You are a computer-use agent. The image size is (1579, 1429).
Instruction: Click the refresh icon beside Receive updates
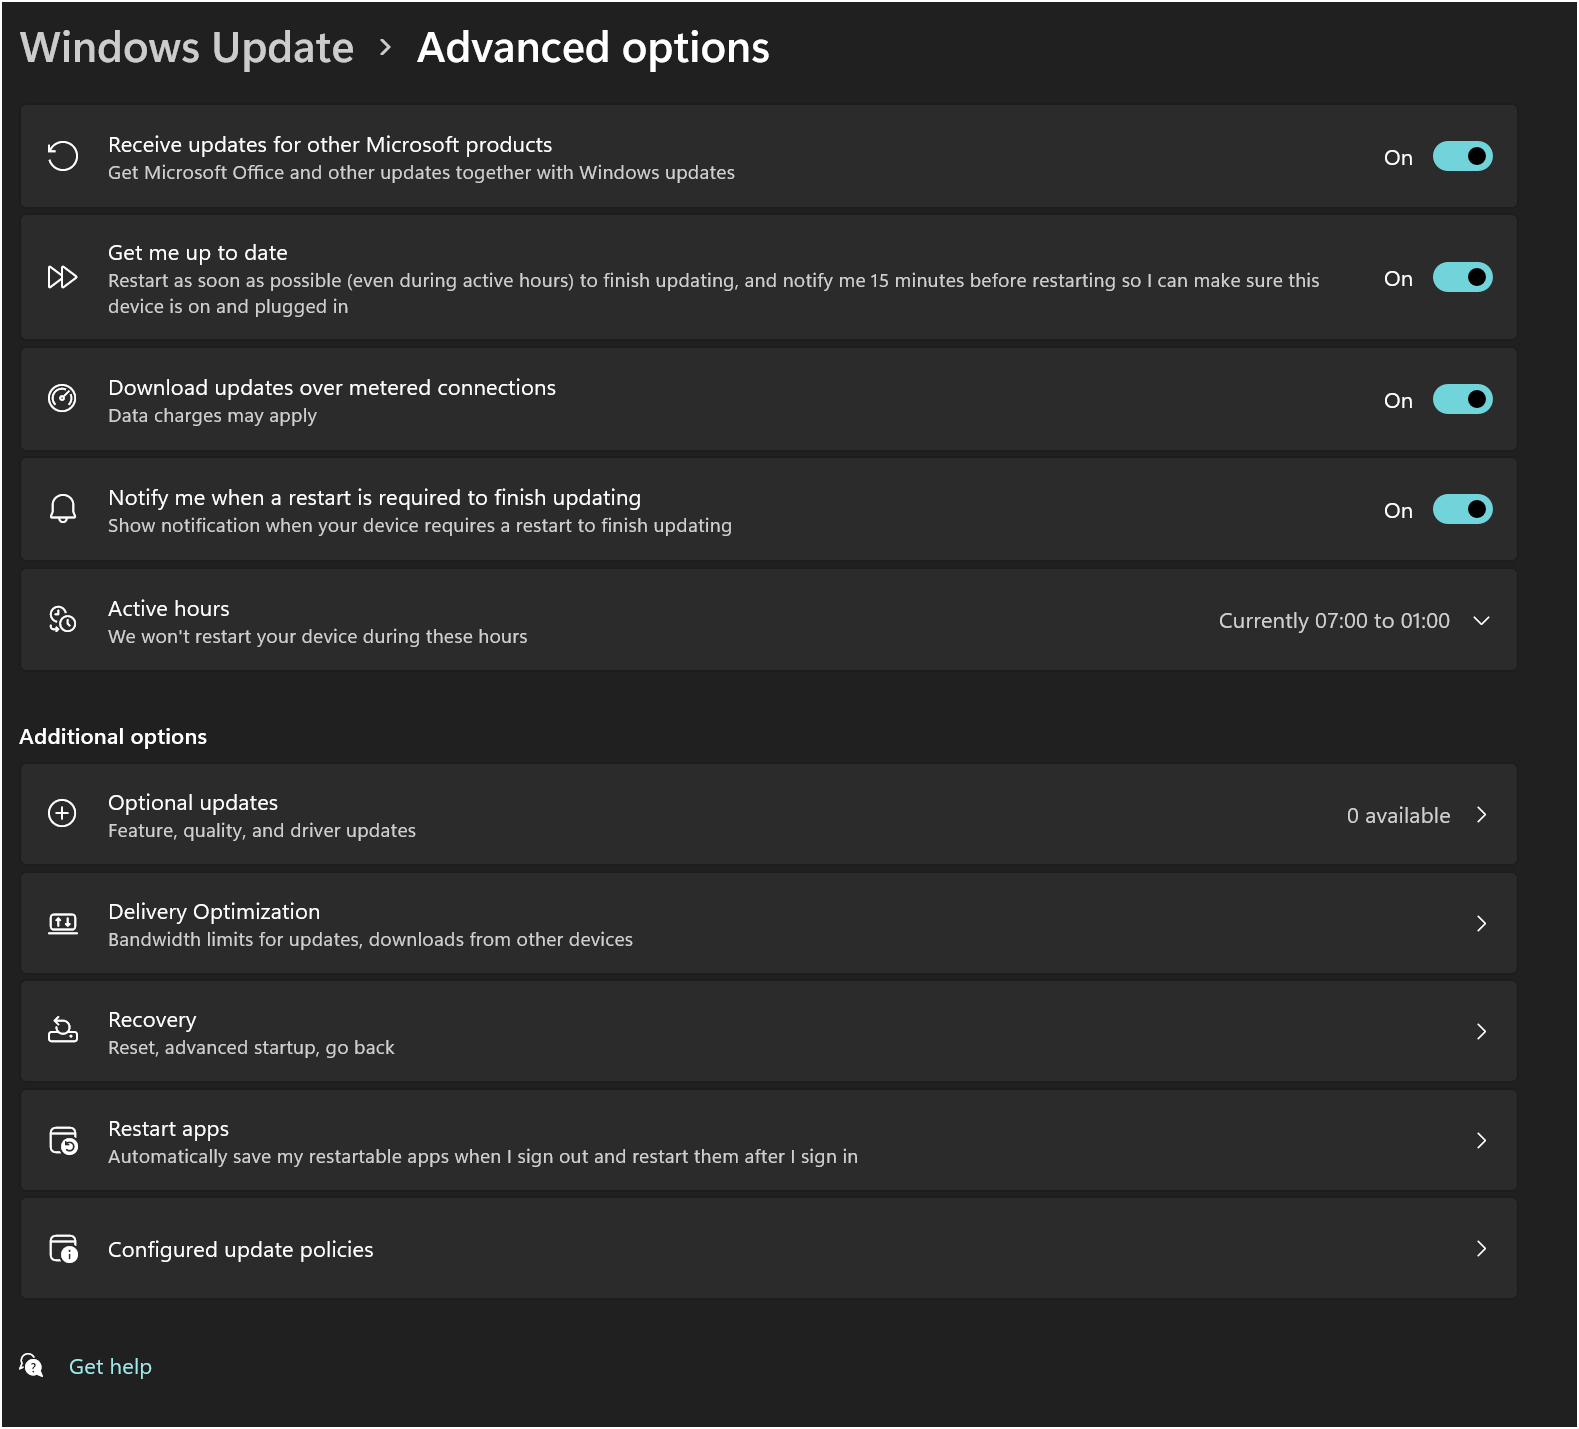(63, 156)
